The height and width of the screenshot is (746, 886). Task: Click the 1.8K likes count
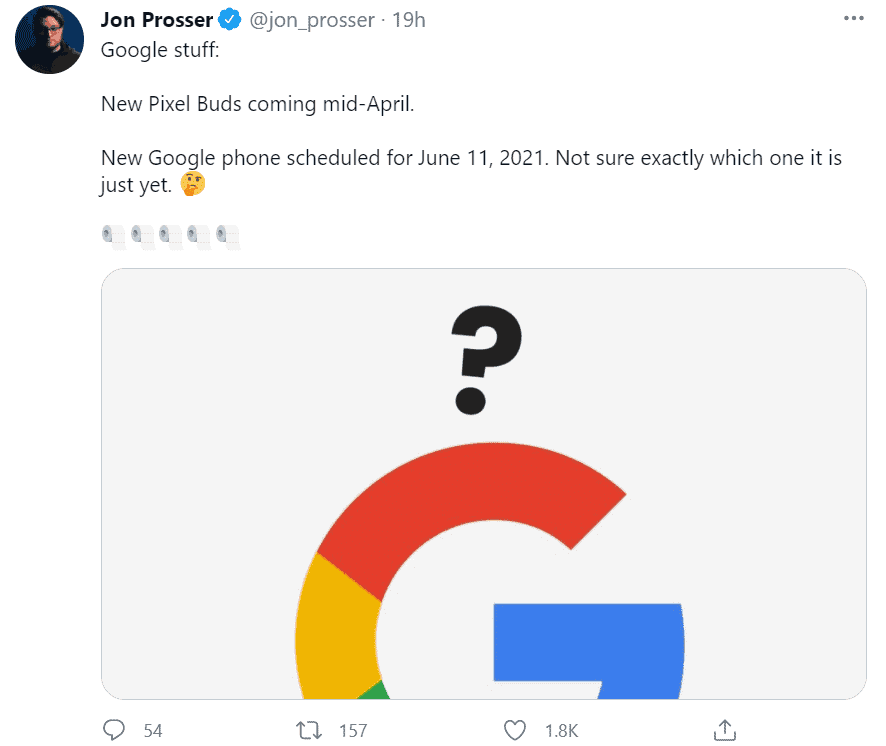562,731
